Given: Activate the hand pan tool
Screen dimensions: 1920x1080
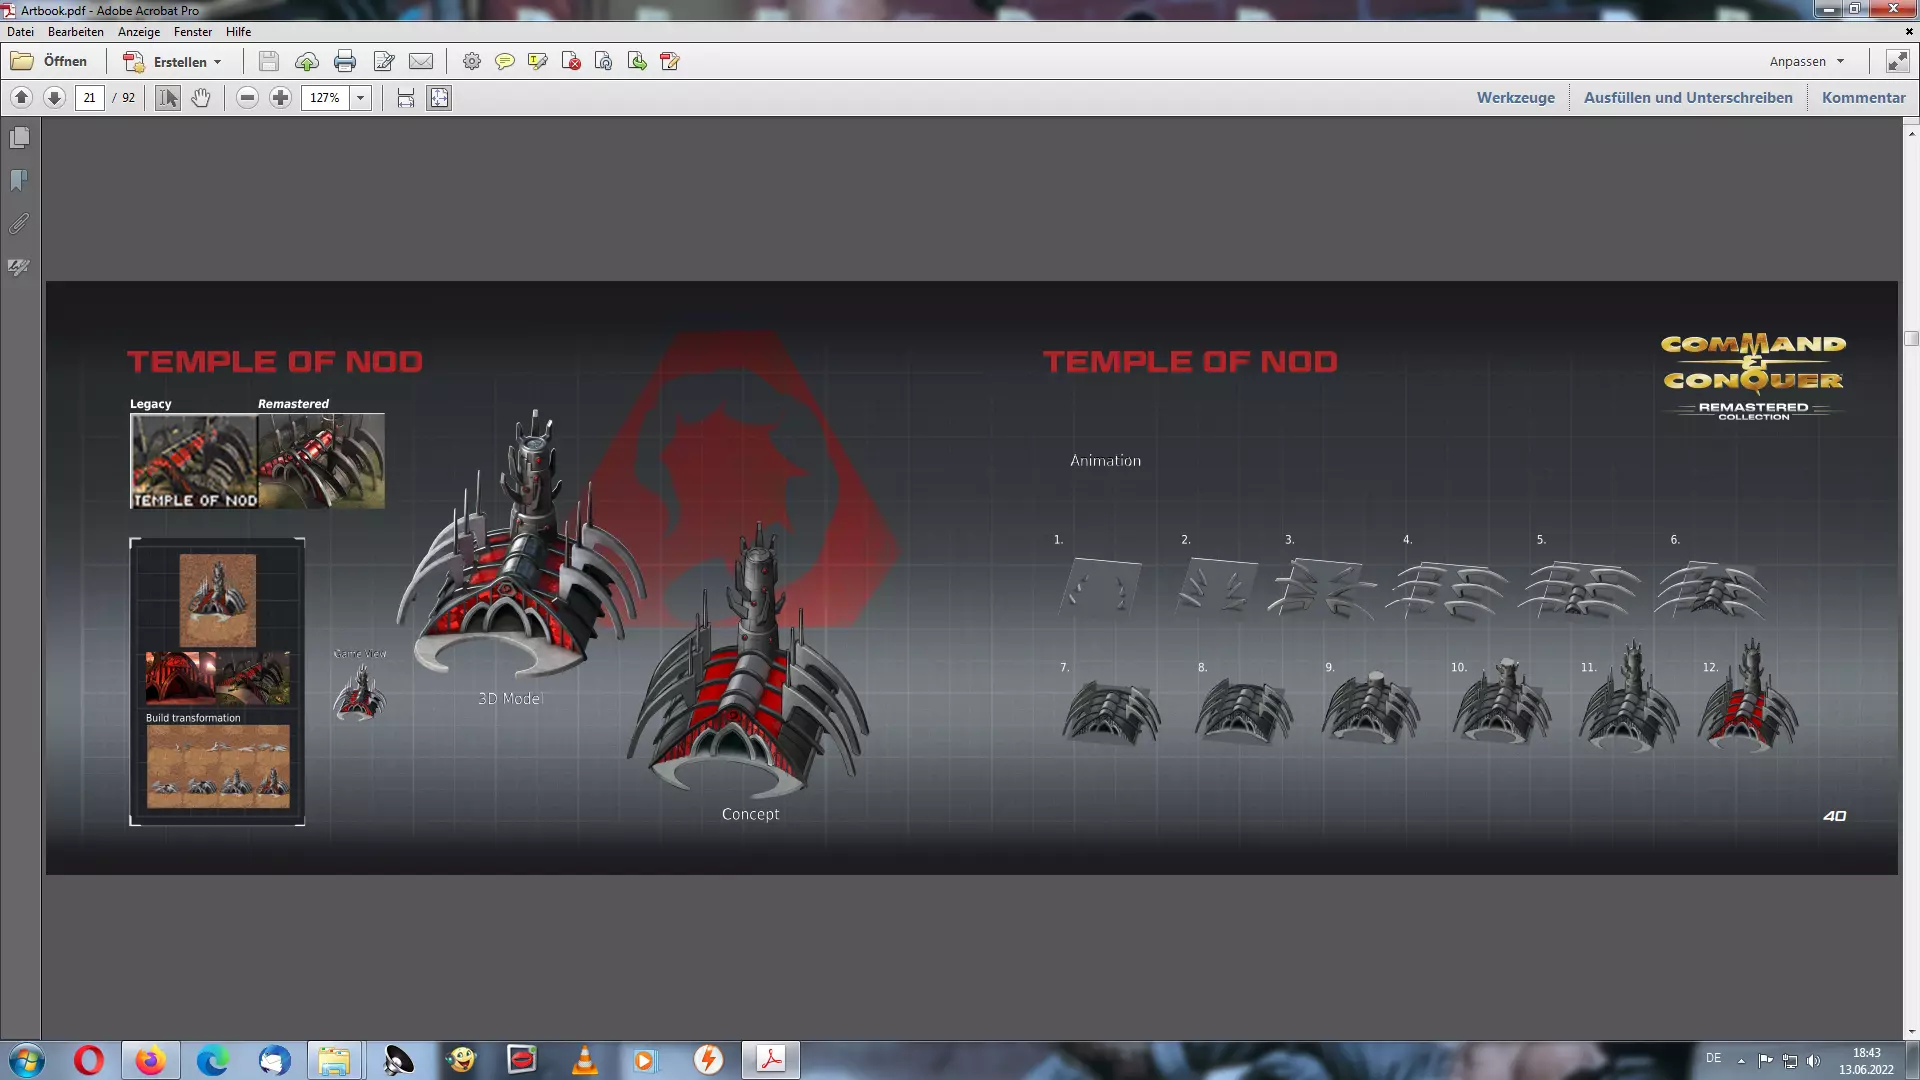Looking at the screenshot, I should click(201, 98).
